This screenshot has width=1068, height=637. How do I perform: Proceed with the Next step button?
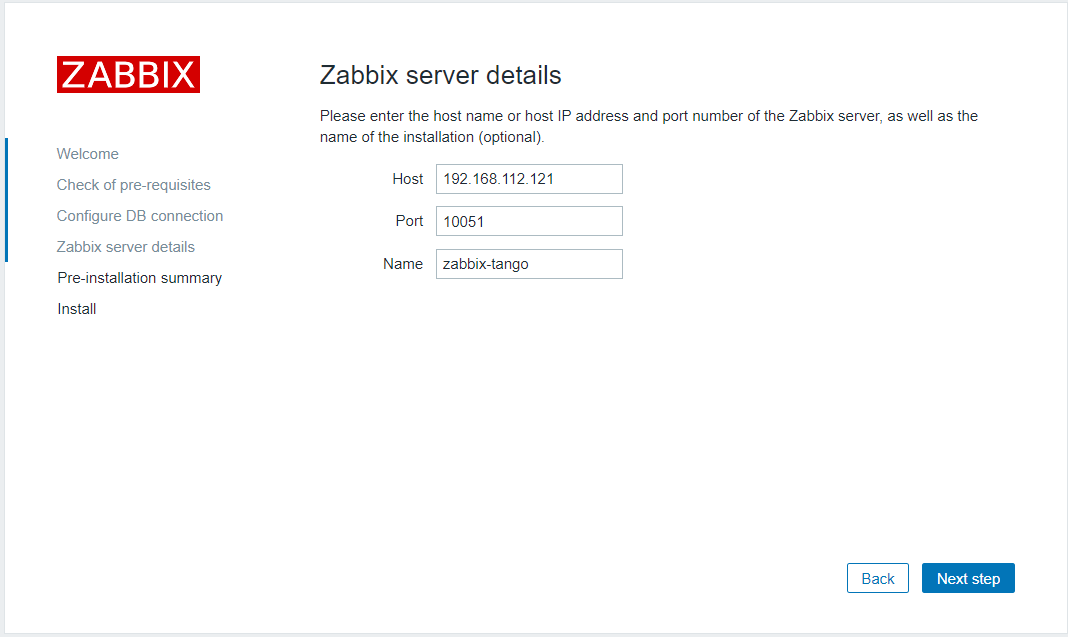click(968, 579)
